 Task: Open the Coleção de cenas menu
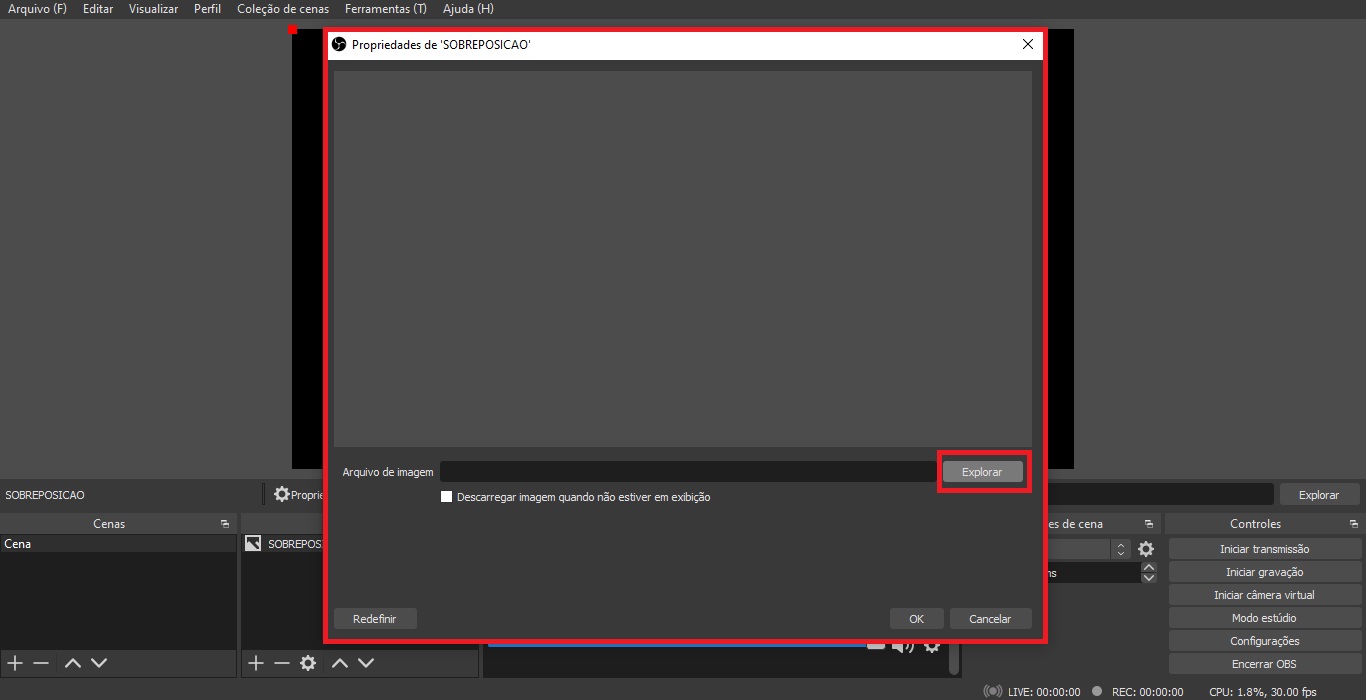(x=283, y=9)
